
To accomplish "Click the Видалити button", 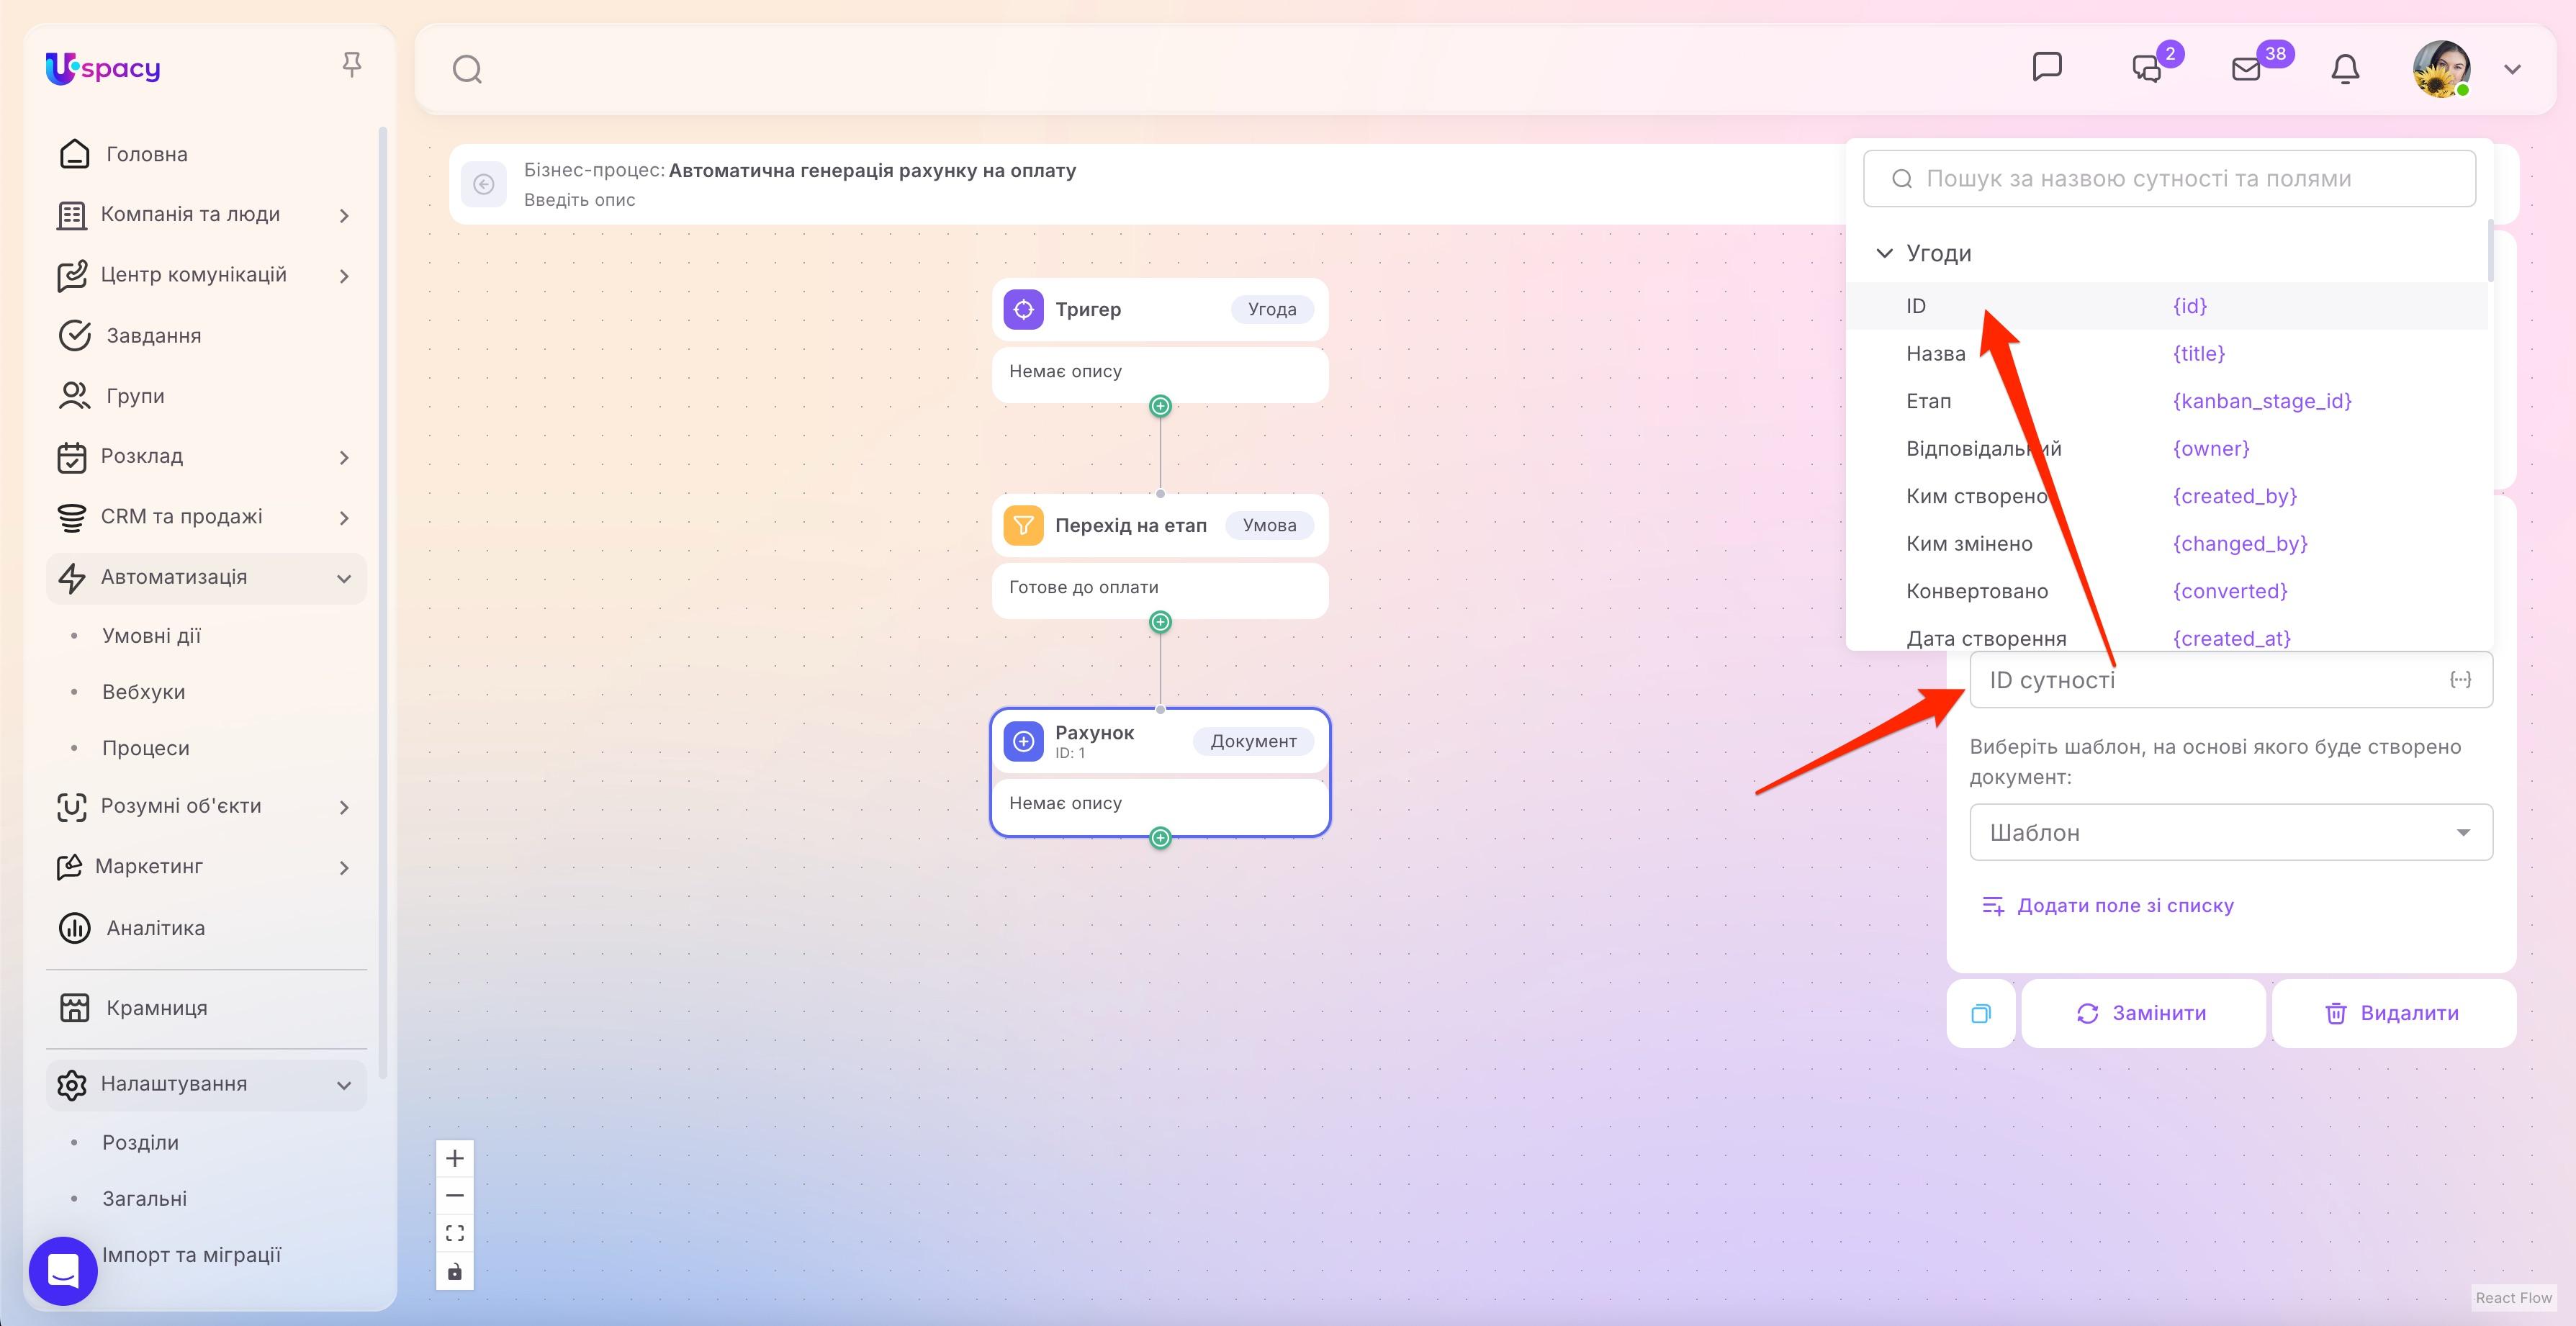I will (2393, 1014).
